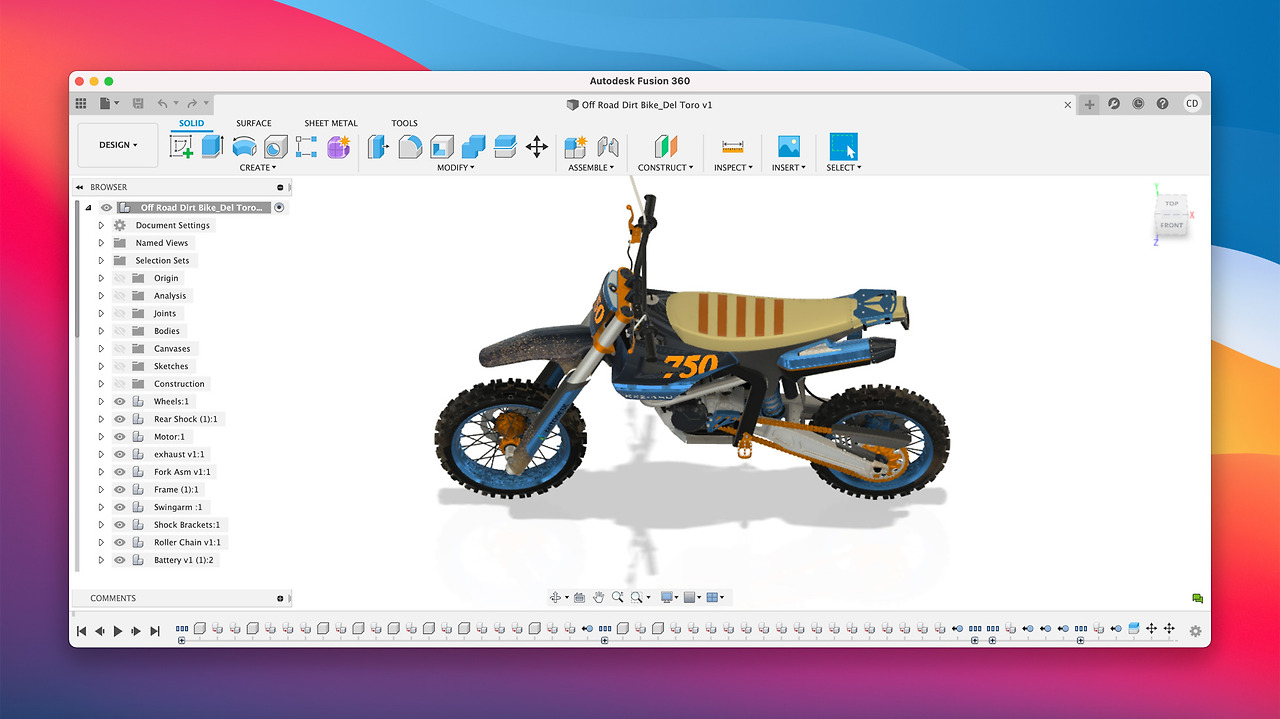Screen dimensions: 1280x719
Task: Jump to timeline beginning
Action: 82,631
